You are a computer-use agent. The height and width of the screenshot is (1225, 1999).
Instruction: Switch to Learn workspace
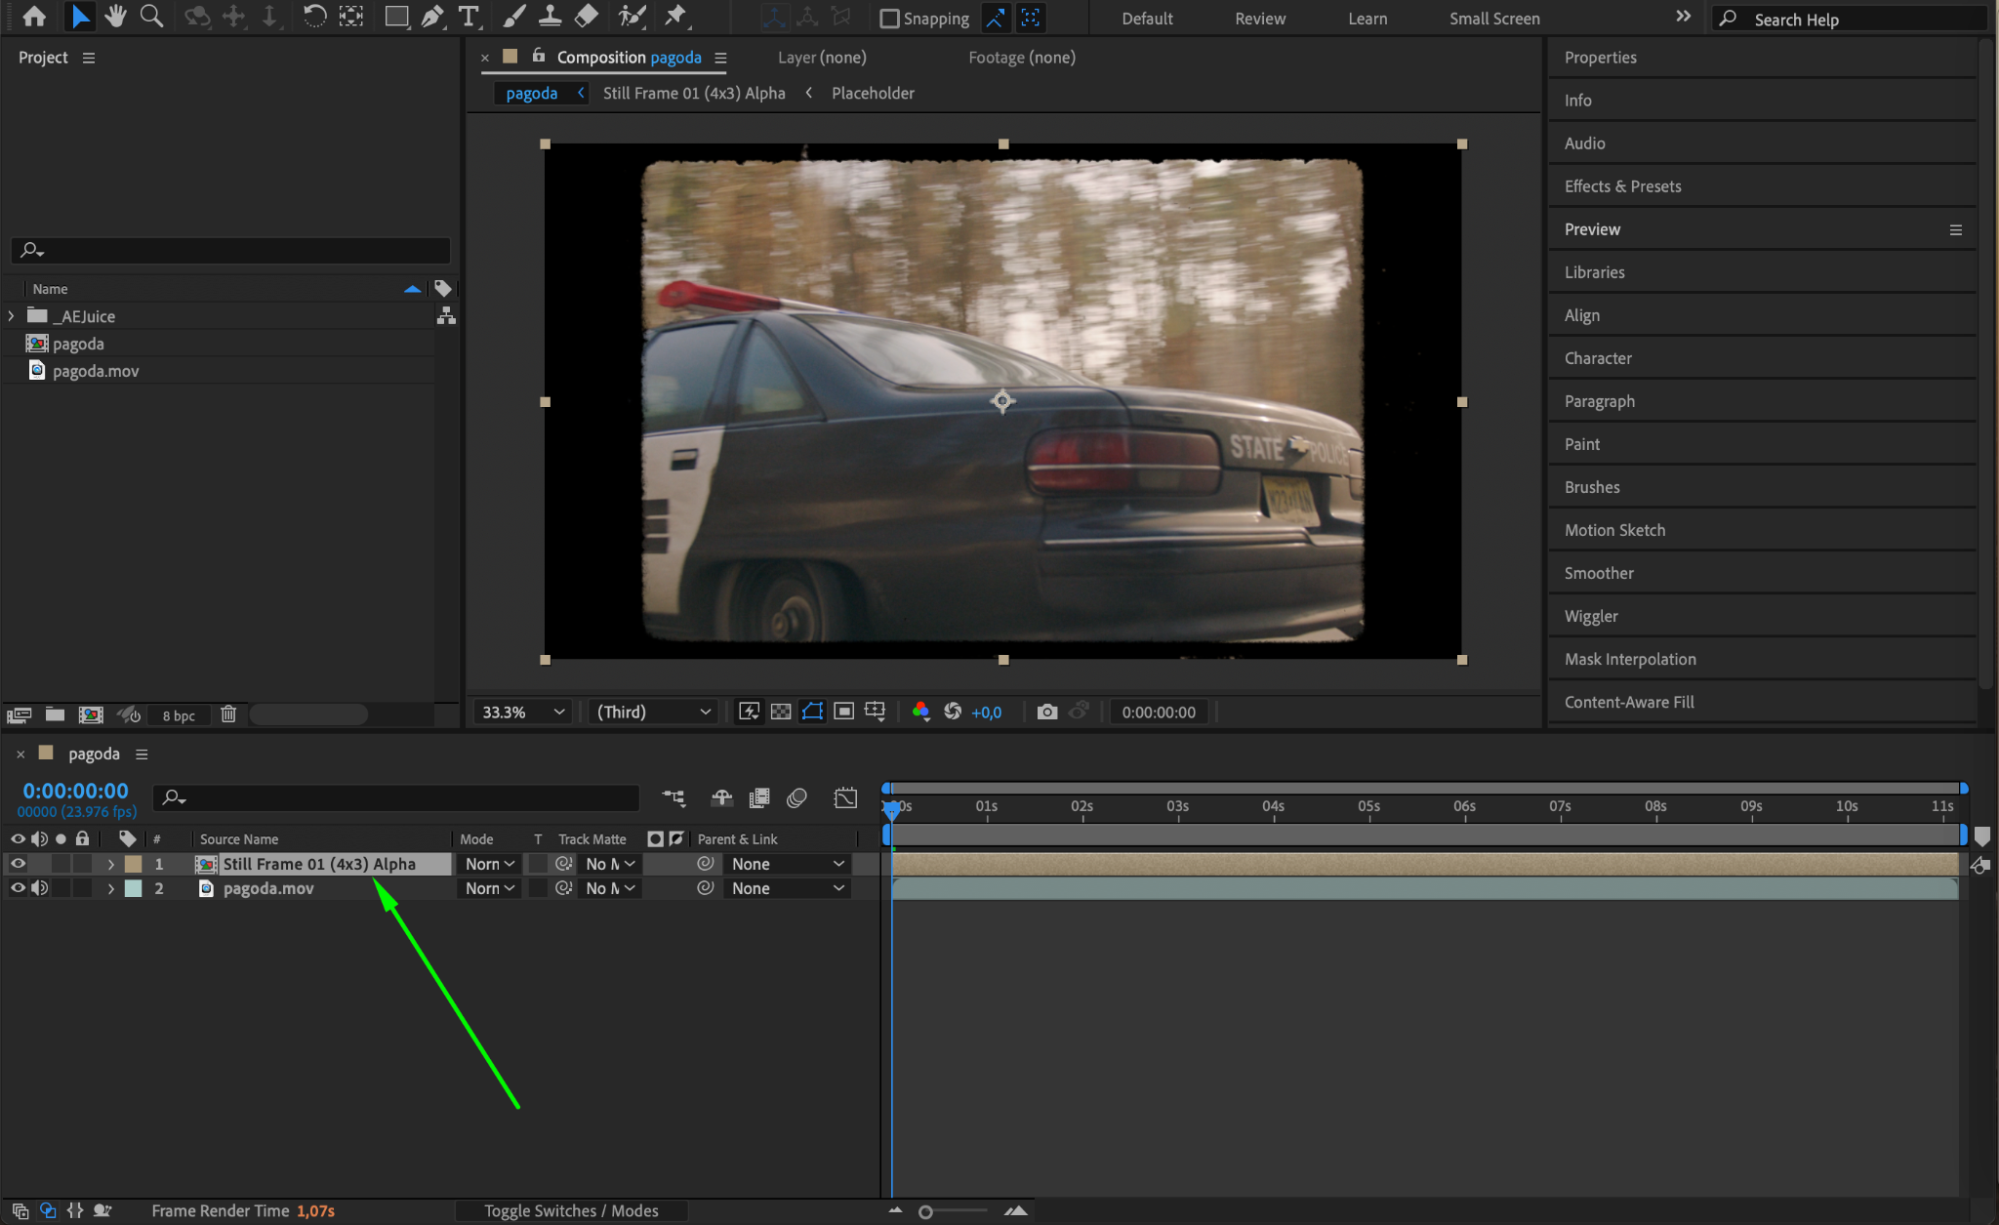pyautogui.click(x=1367, y=19)
